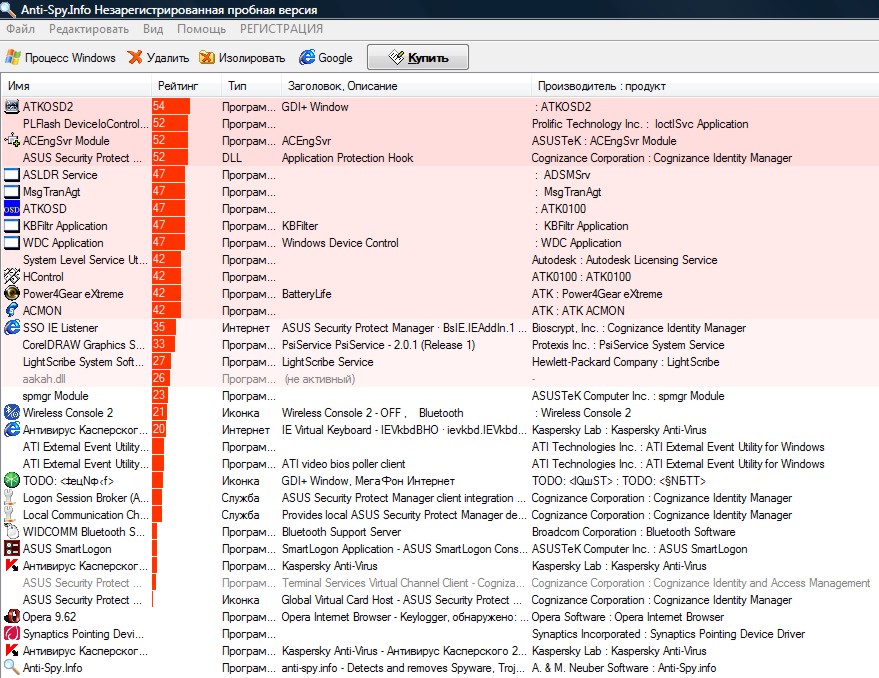Click the Isolate quarantine icon in toolbar

tap(207, 58)
